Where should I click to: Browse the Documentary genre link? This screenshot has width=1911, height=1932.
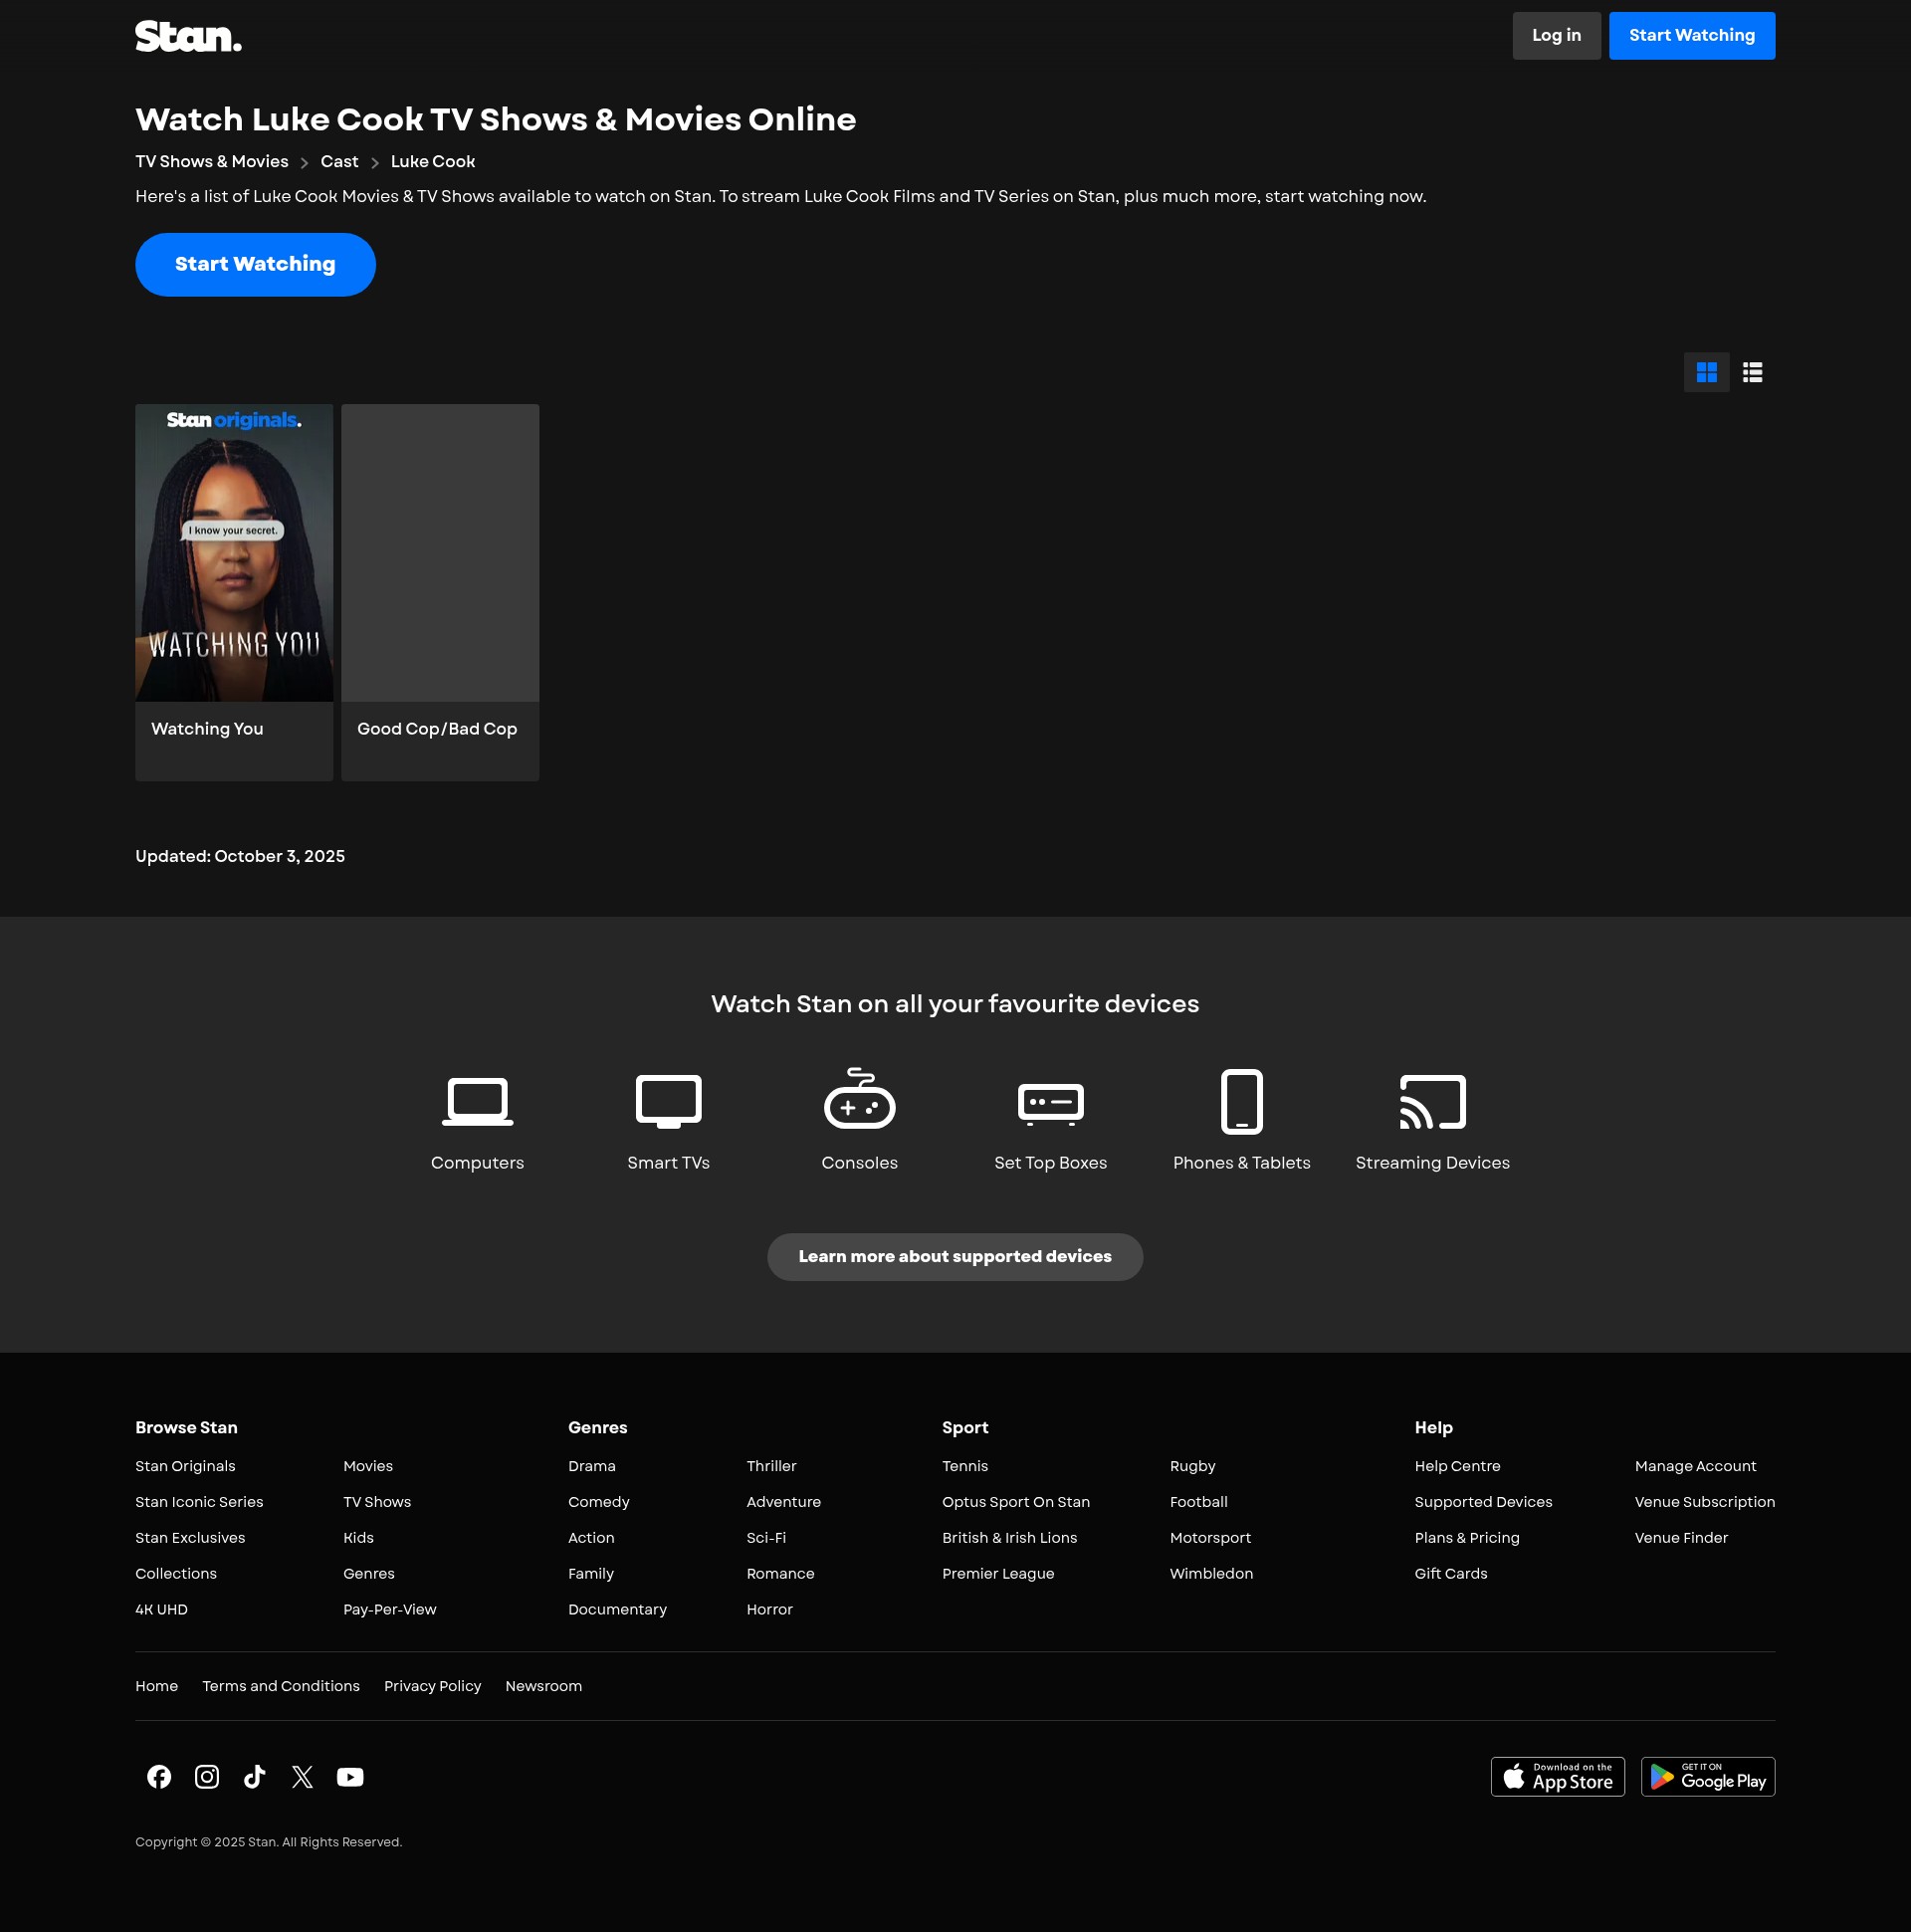pos(617,1610)
